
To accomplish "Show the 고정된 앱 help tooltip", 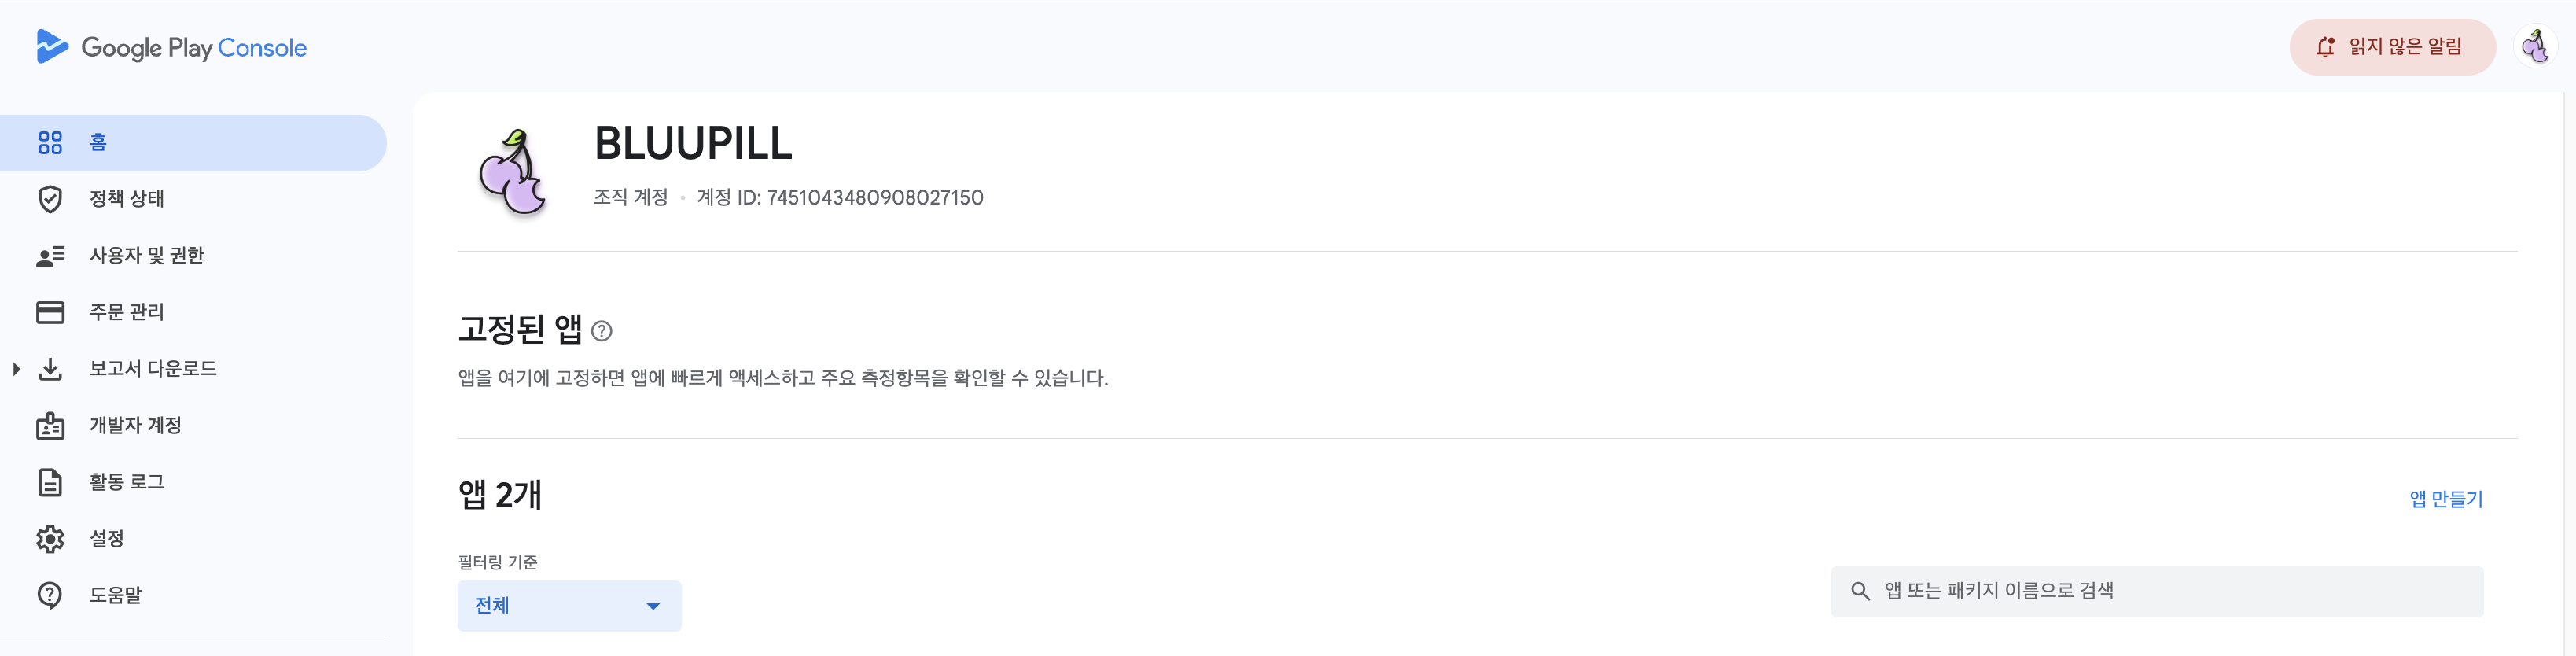I will [602, 331].
